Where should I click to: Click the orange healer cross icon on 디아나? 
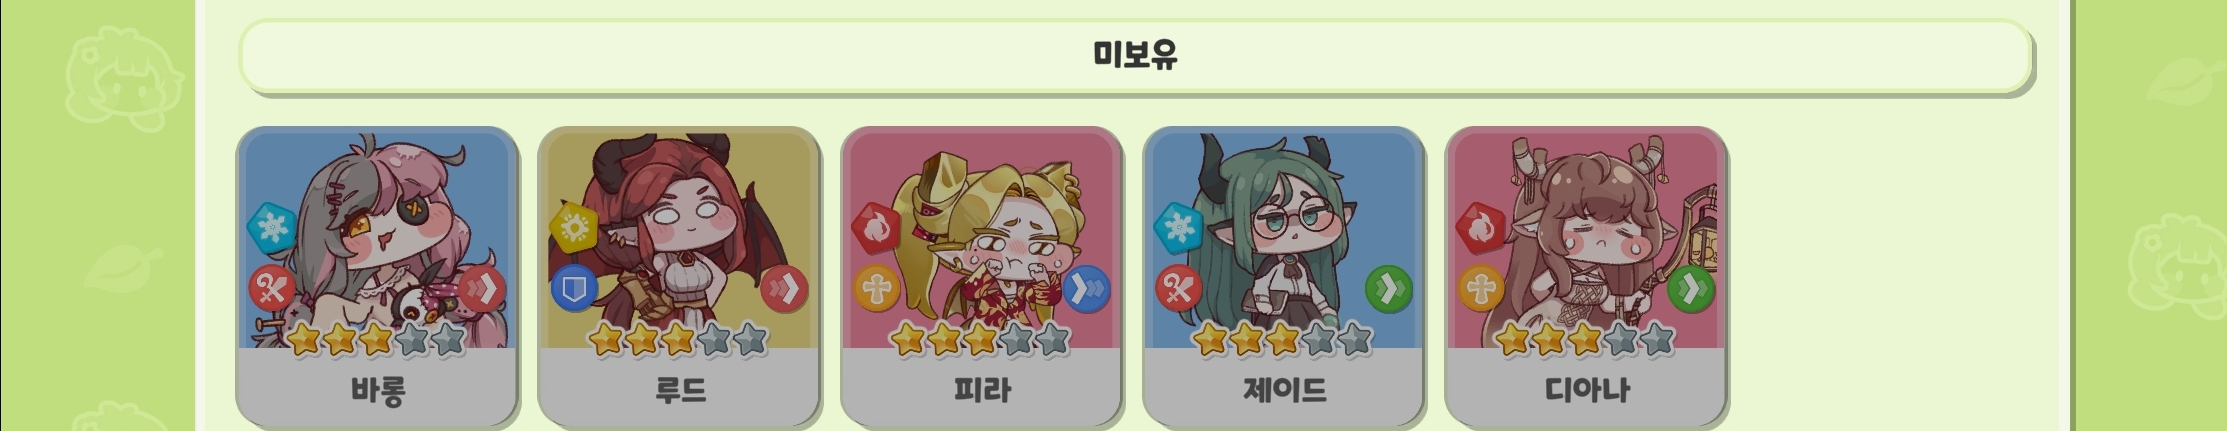[1481, 290]
